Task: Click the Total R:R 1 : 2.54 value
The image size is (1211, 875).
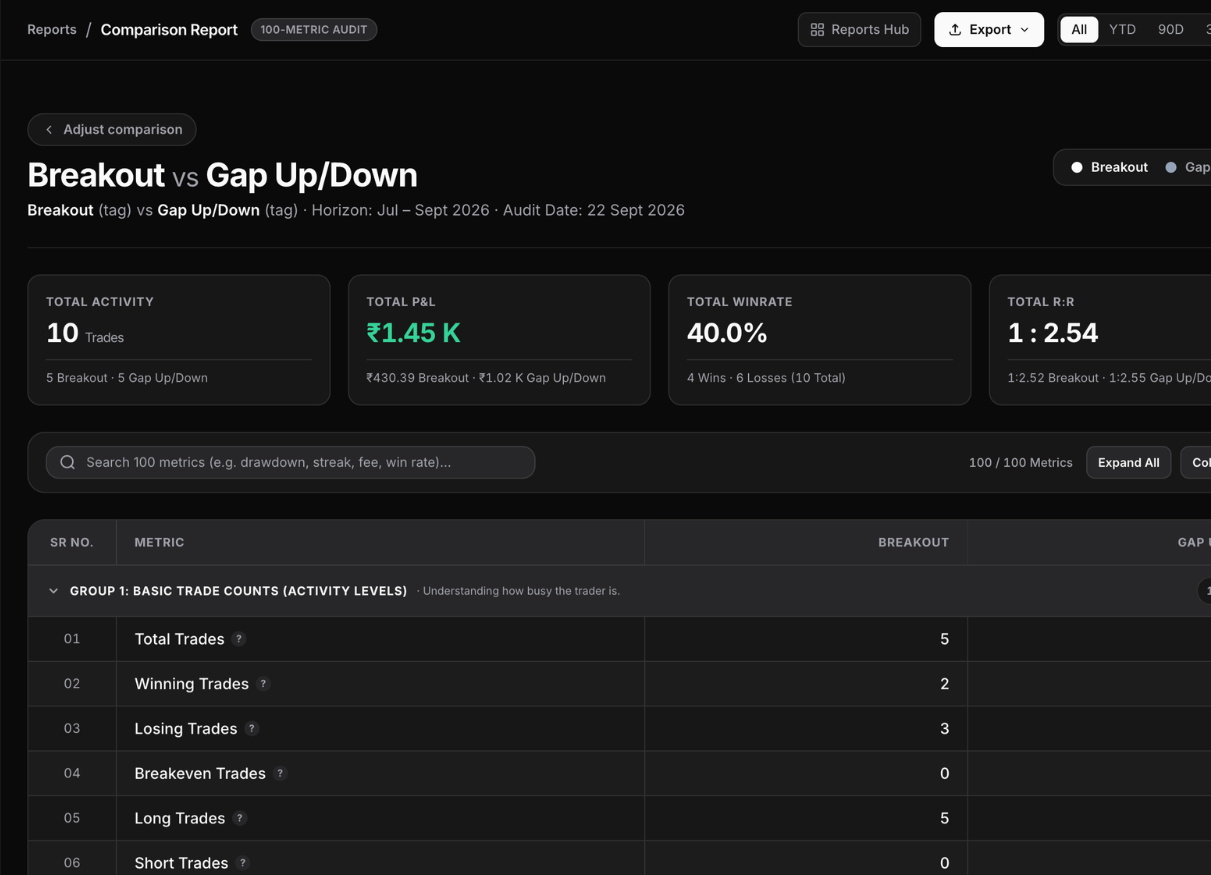Action: click(x=1052, y=333)
